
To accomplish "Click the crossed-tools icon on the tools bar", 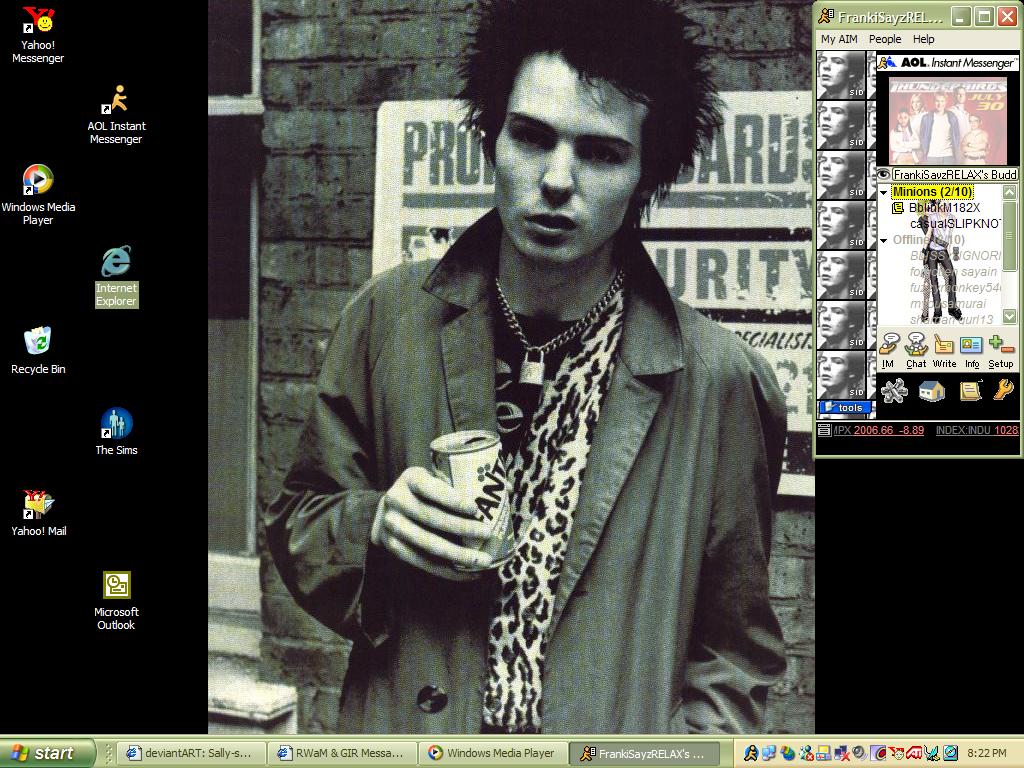I will coord(893,391).
